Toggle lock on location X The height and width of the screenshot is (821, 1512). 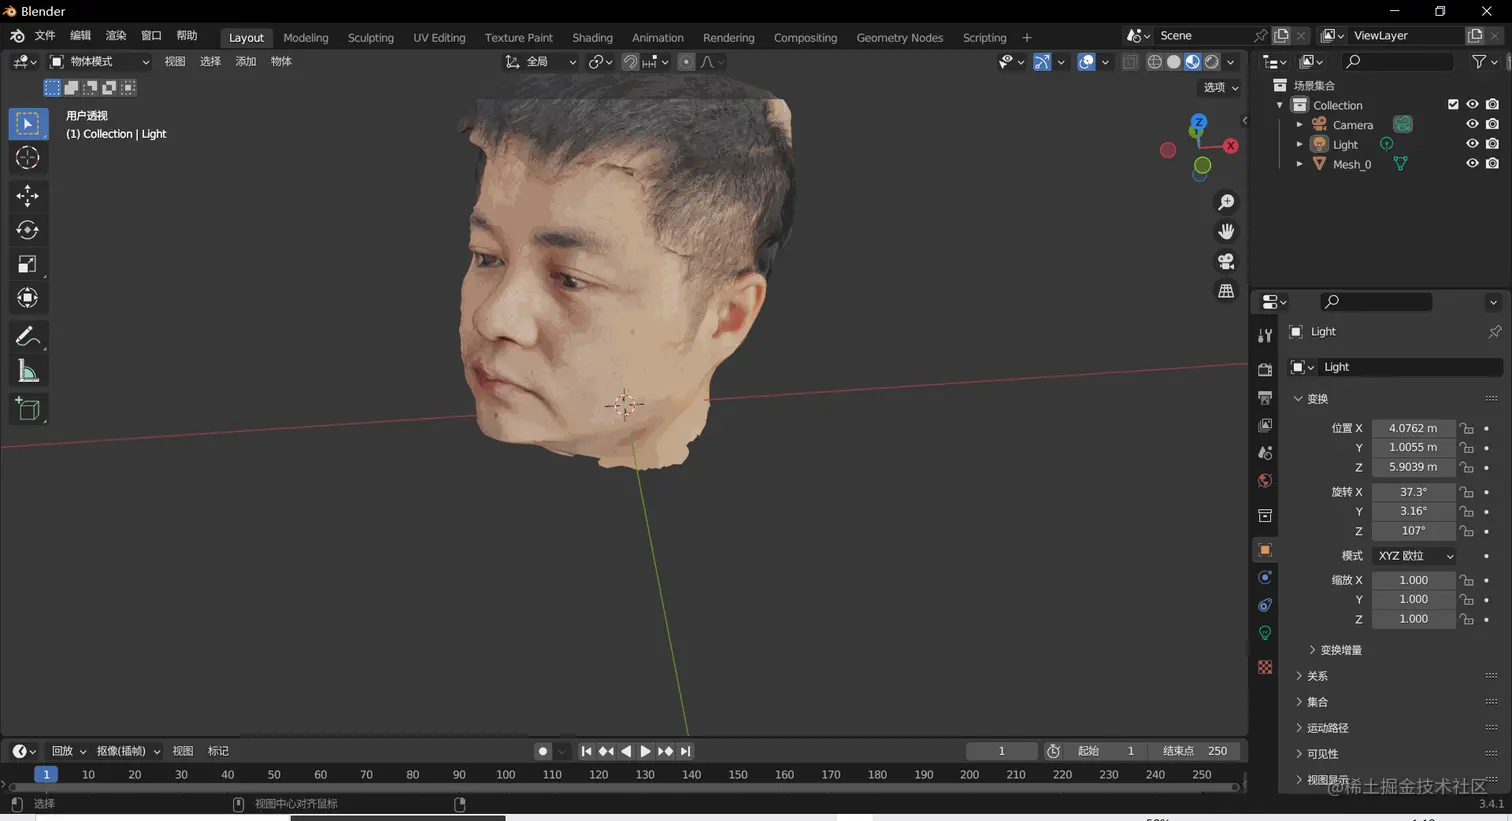click(x=1466, y=428)
